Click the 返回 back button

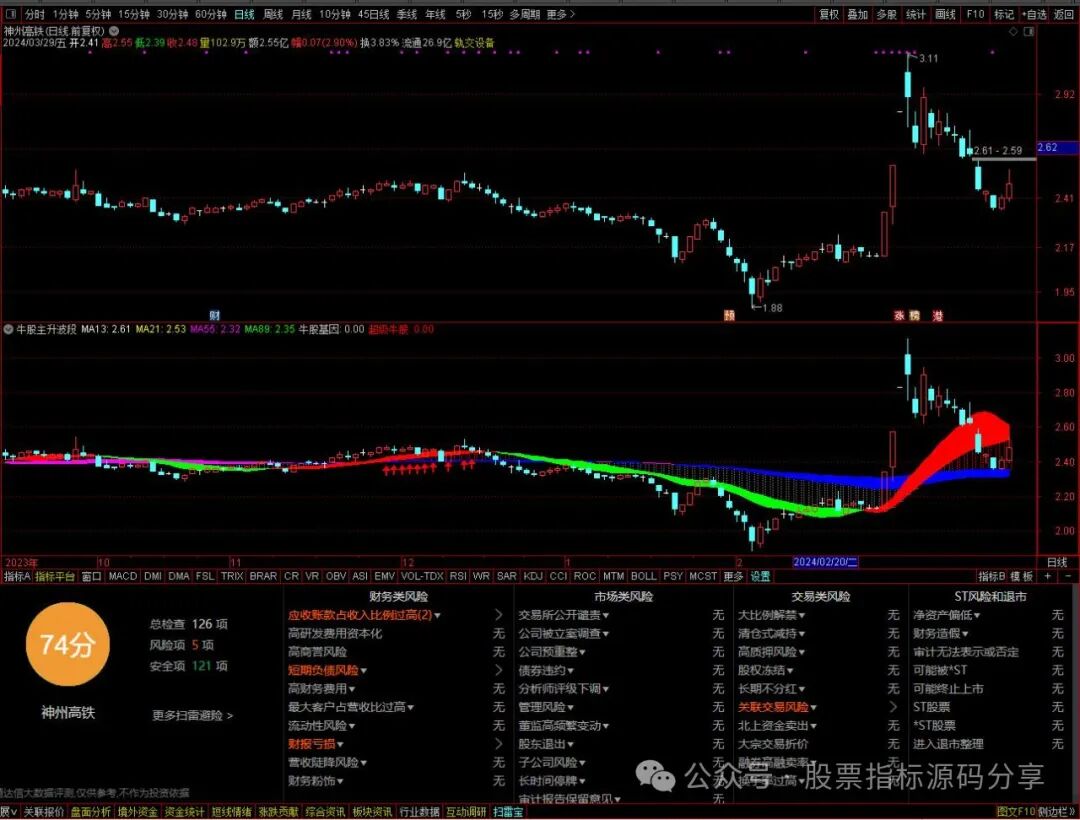point(1064,14)
